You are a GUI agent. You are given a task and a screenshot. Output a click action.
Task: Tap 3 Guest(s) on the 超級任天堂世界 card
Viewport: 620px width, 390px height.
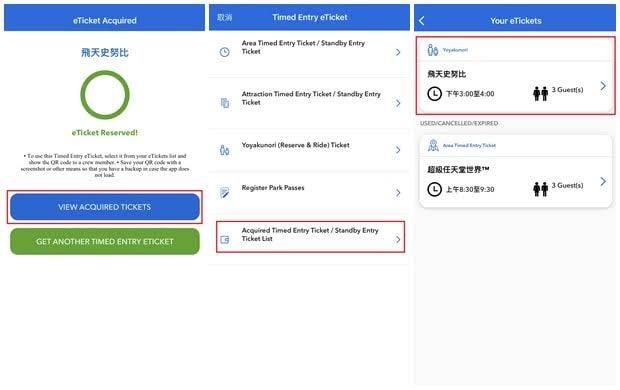coord(567,186)
